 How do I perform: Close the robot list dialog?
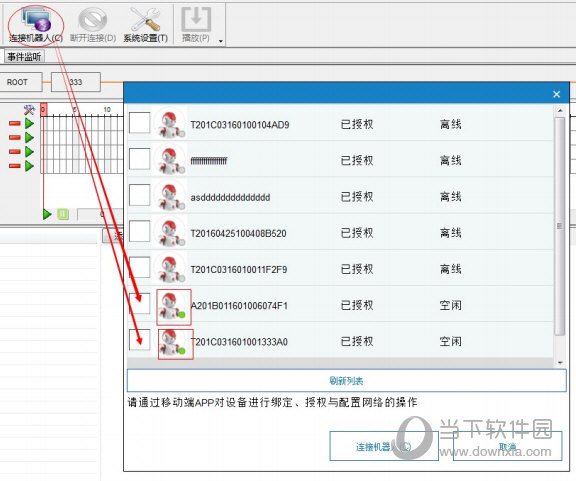pos(557,94)
